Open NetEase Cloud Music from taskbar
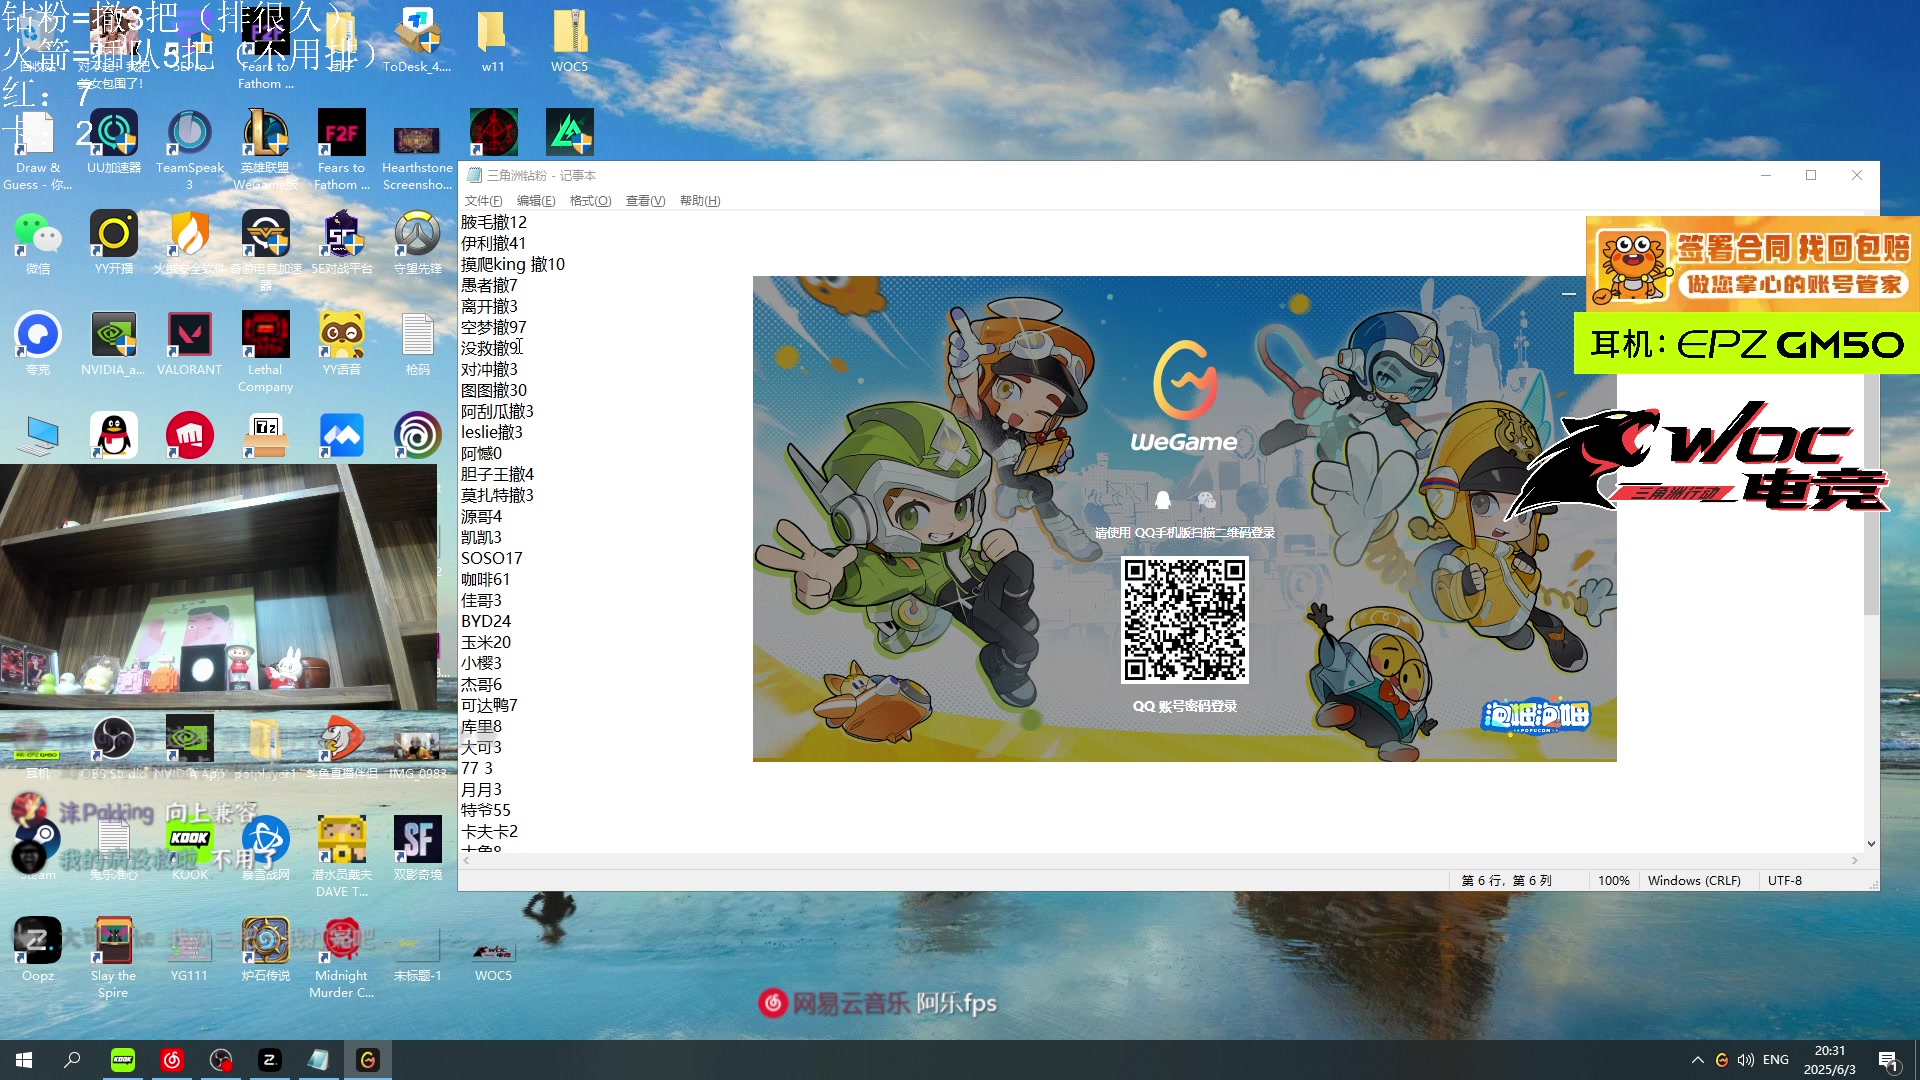 tap(171, 1060)
